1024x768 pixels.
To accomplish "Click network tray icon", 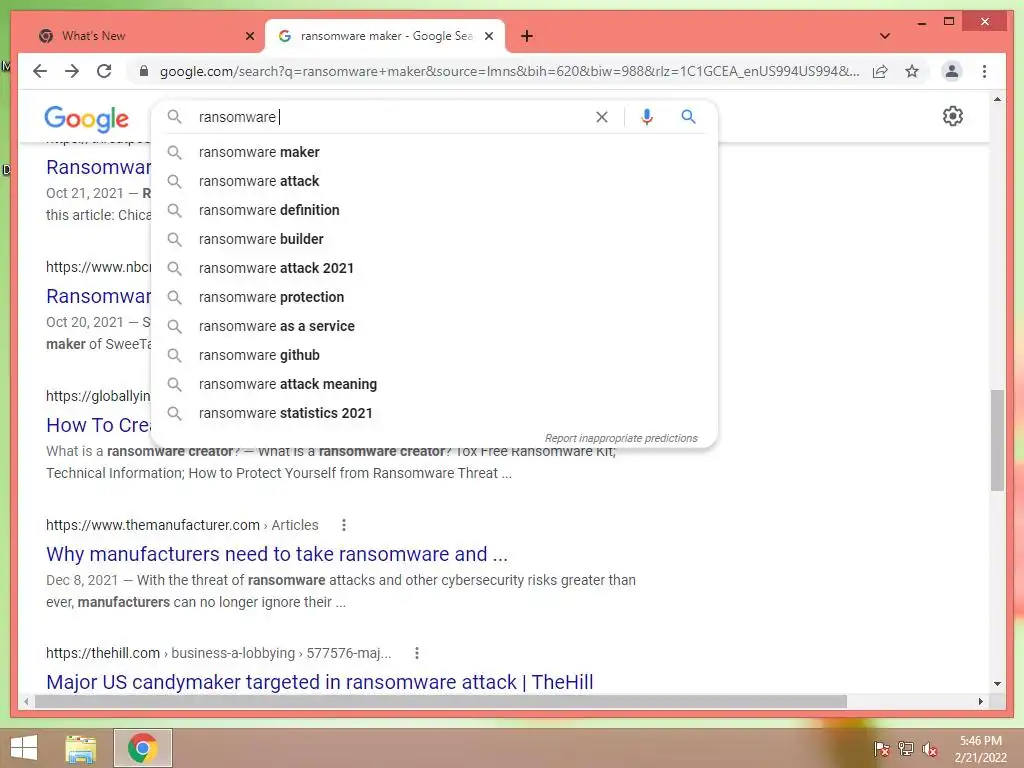I will pos(906,749).
